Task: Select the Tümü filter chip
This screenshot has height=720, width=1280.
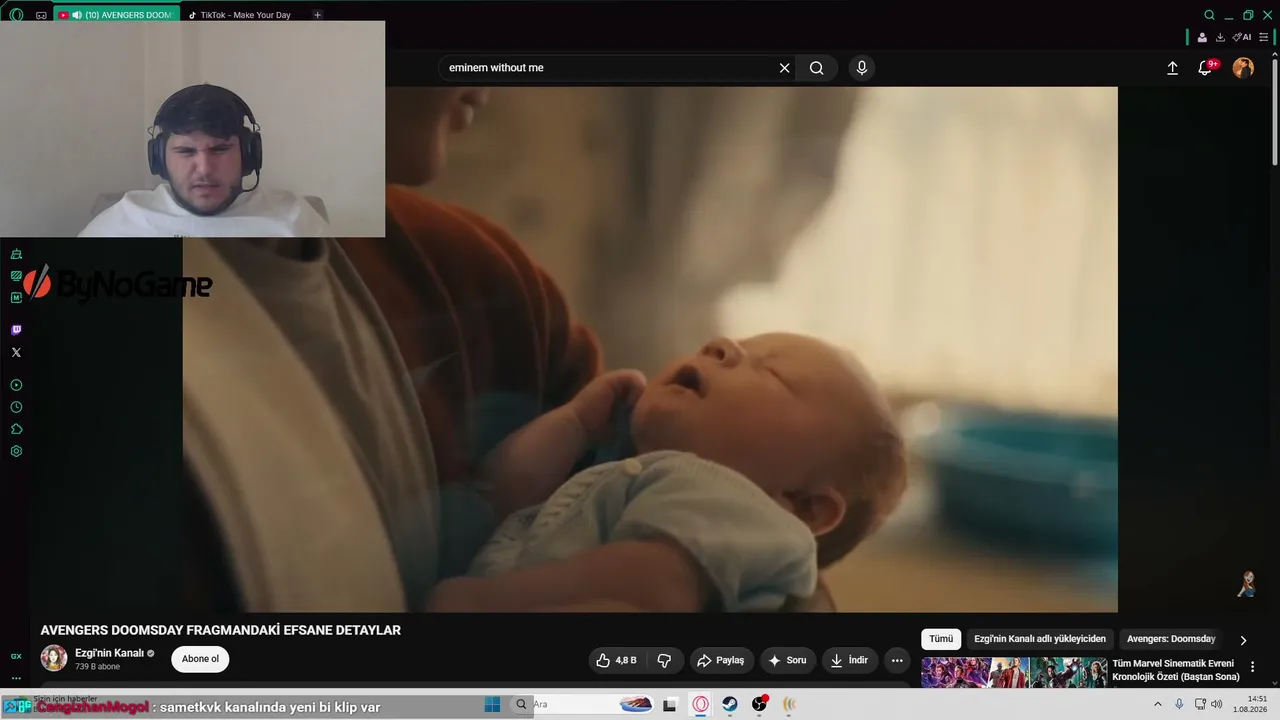Action: click(x=941, y=639)
